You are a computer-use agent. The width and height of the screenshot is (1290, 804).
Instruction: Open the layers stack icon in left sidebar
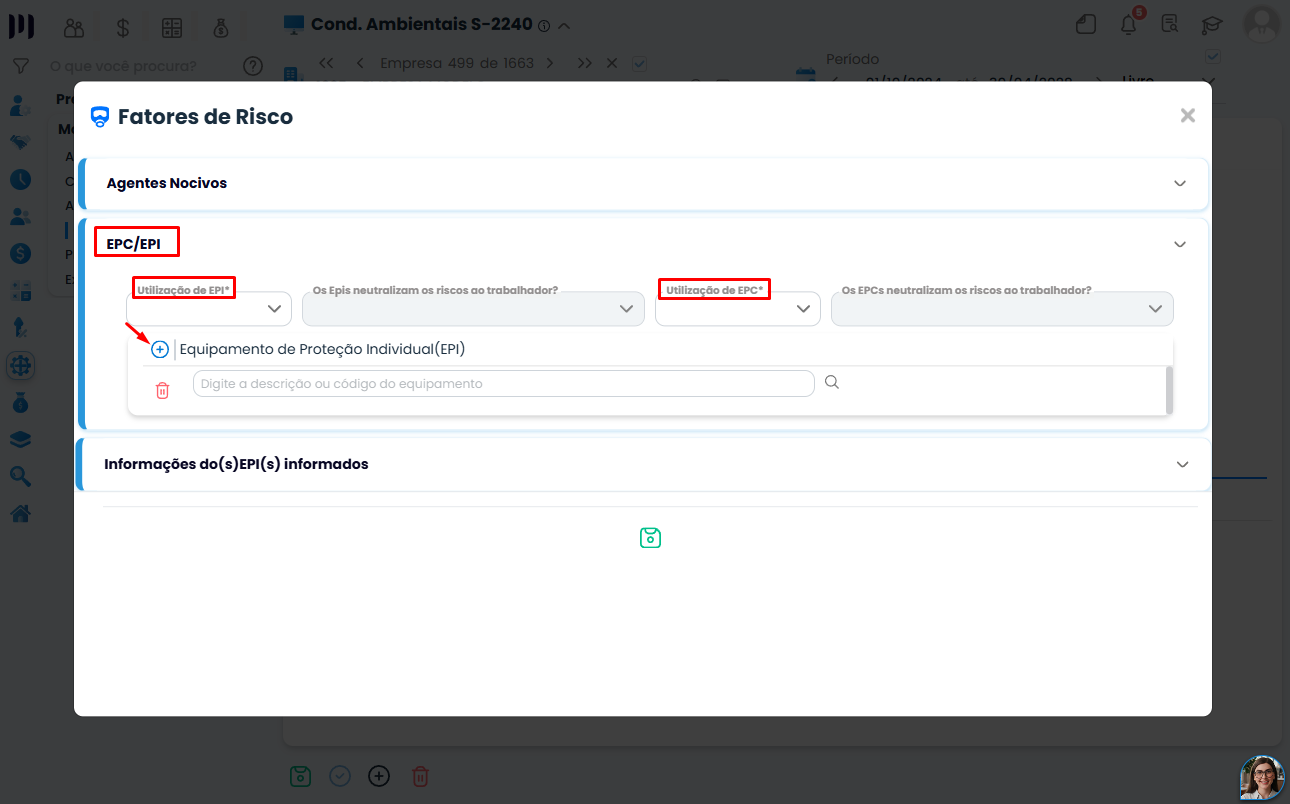[x=20, y=440]
